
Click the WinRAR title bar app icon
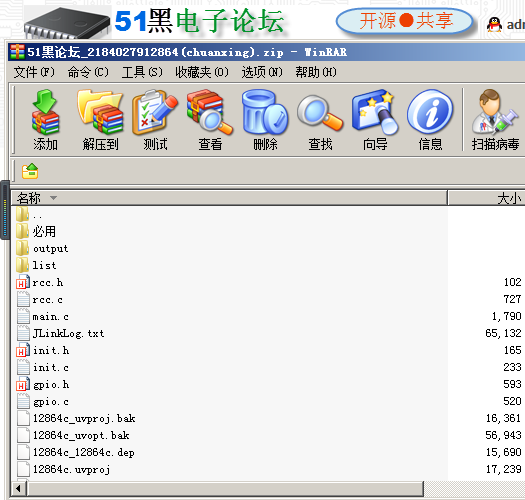point(17,52)
